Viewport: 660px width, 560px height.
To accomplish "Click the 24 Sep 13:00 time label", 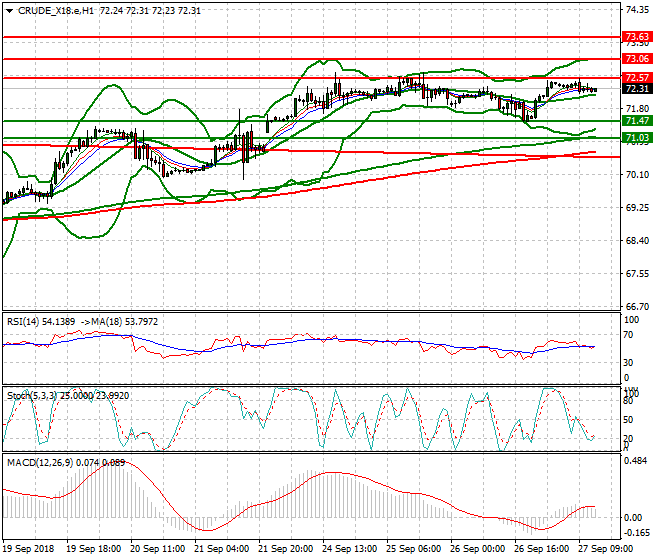I will [x=349, y=549].
